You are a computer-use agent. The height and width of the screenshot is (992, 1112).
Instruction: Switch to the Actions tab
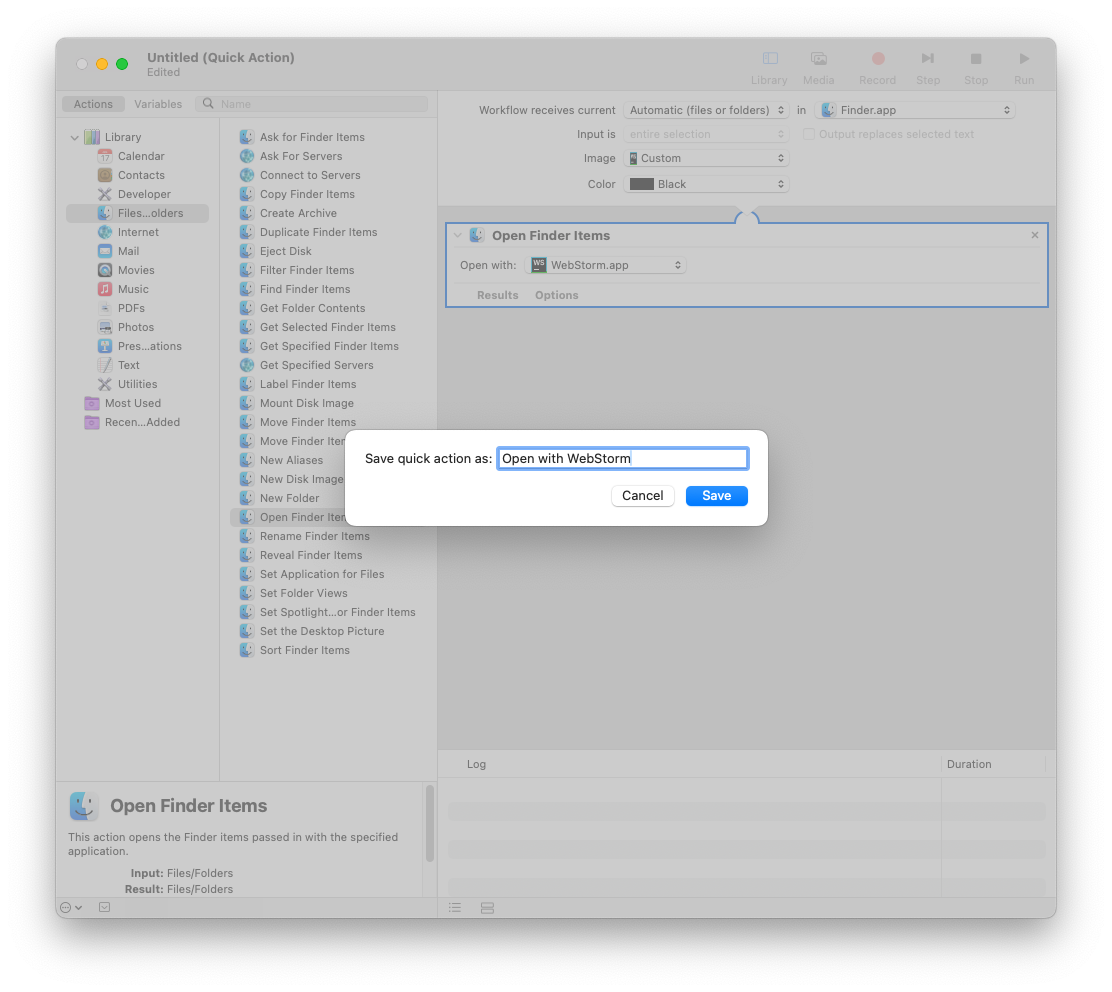tap(94, 104)
